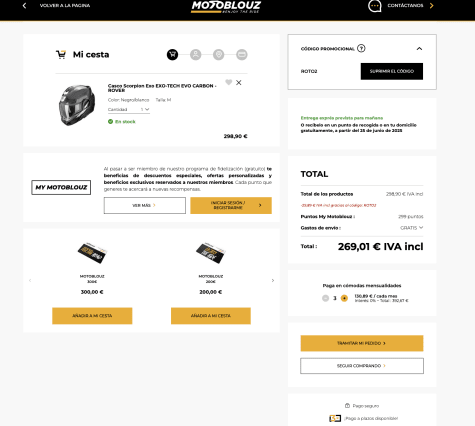Click Tramitar mi pedido button
Image resolution: width=475 pixels, height=426 pixels.
pyautogui.click(x=362, y=343)
